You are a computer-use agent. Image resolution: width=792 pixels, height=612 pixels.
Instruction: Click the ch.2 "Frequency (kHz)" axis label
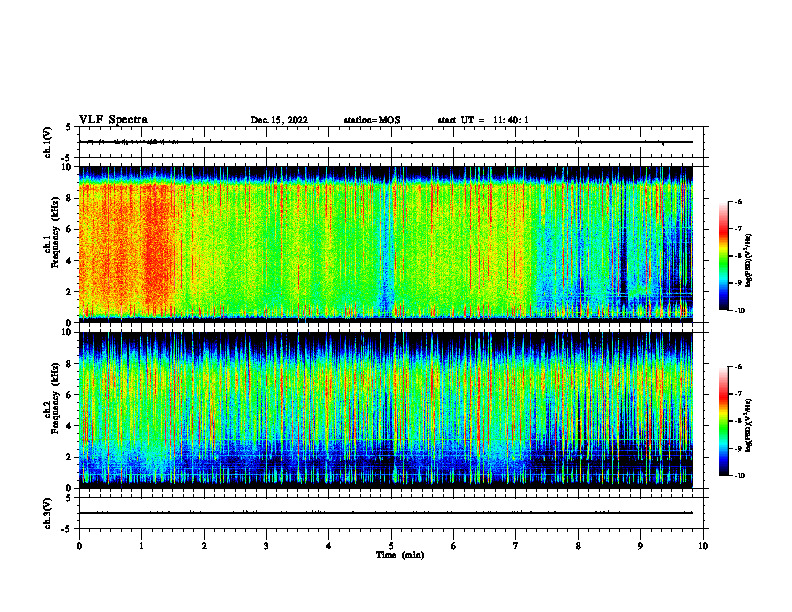(x=55, y=398)
